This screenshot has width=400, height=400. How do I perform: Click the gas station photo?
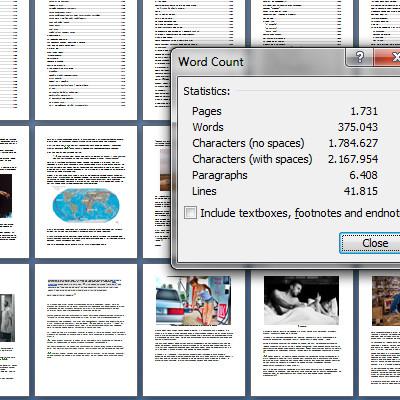[x=193, y=300]
